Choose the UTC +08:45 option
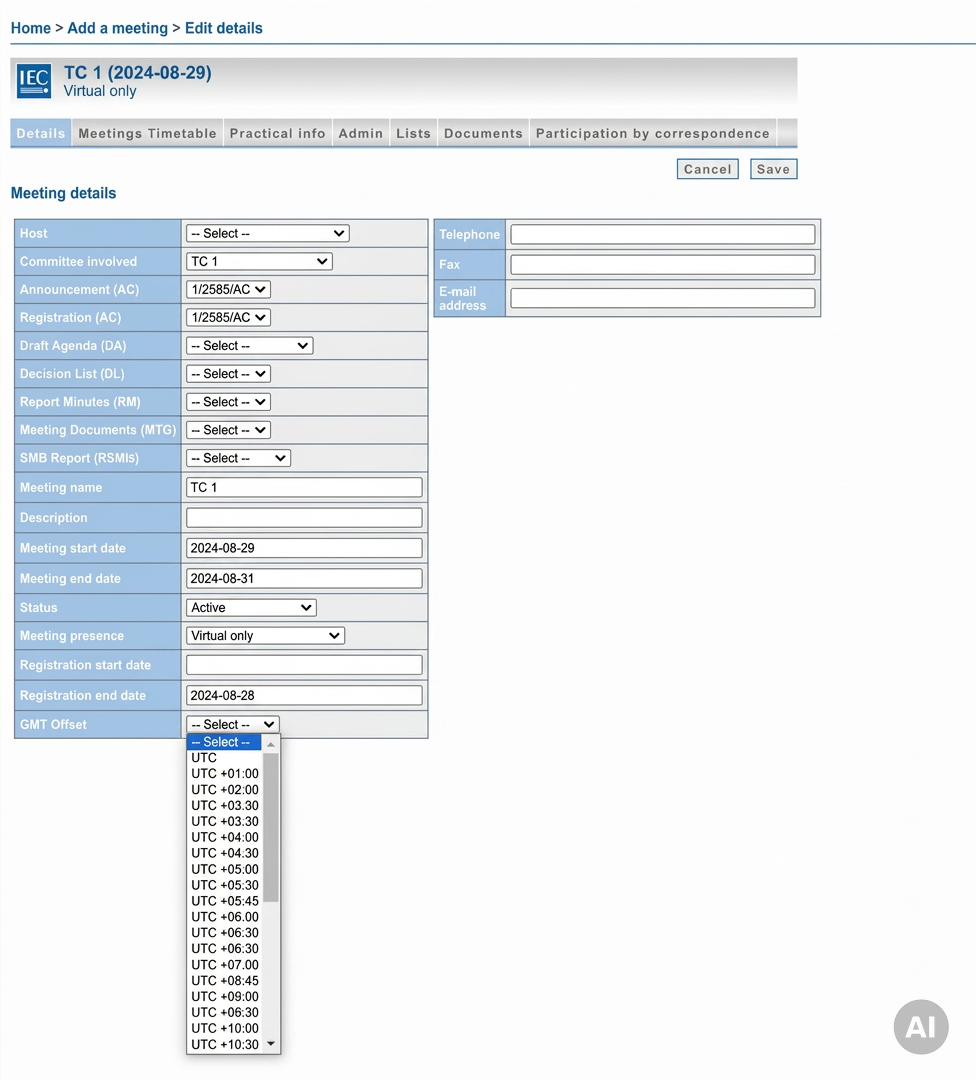The height and width of the screenshot is (1080, 976). 225,981
